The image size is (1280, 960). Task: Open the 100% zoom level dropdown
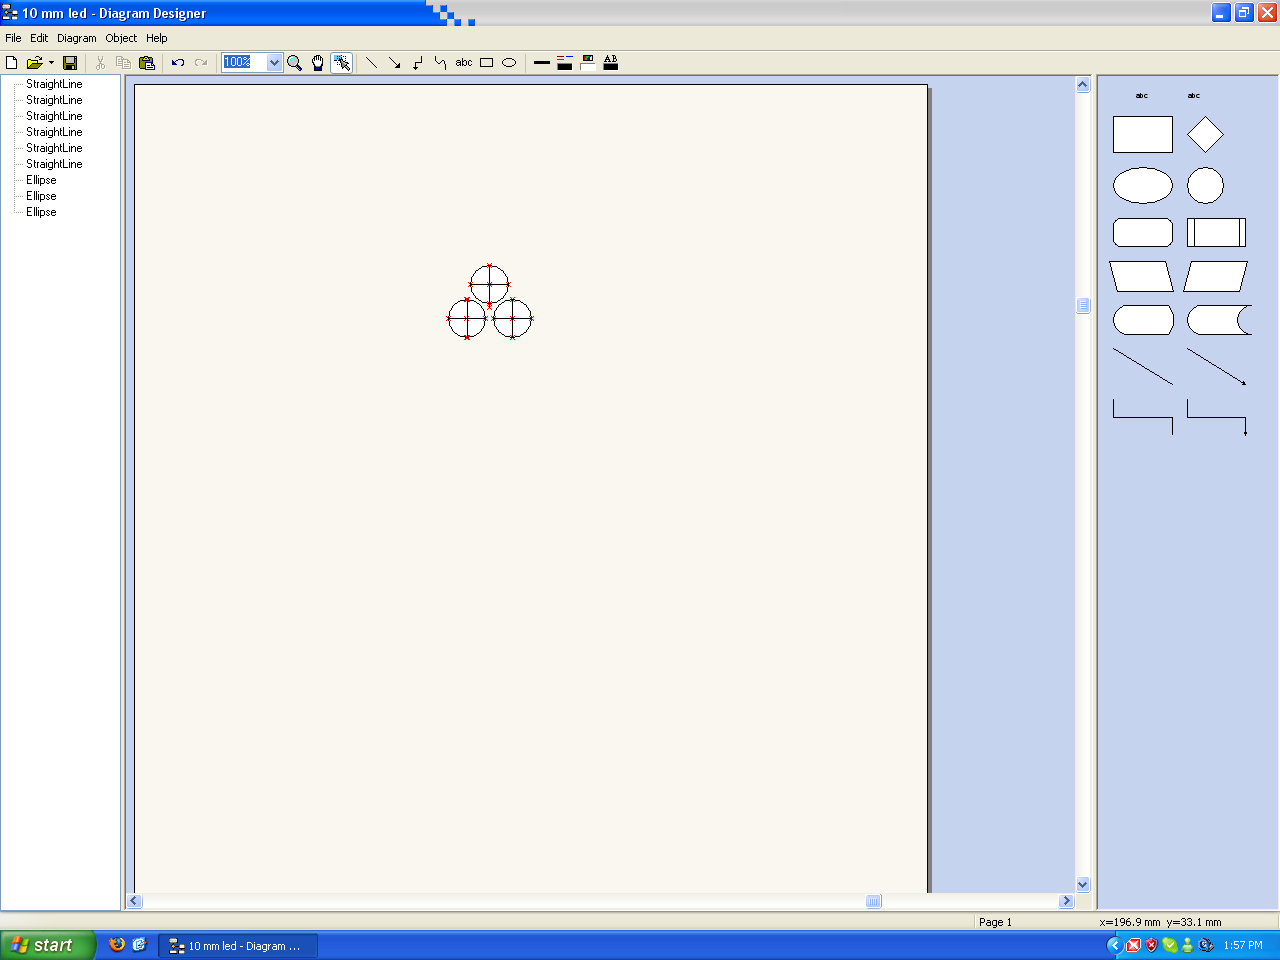(275, 62)
